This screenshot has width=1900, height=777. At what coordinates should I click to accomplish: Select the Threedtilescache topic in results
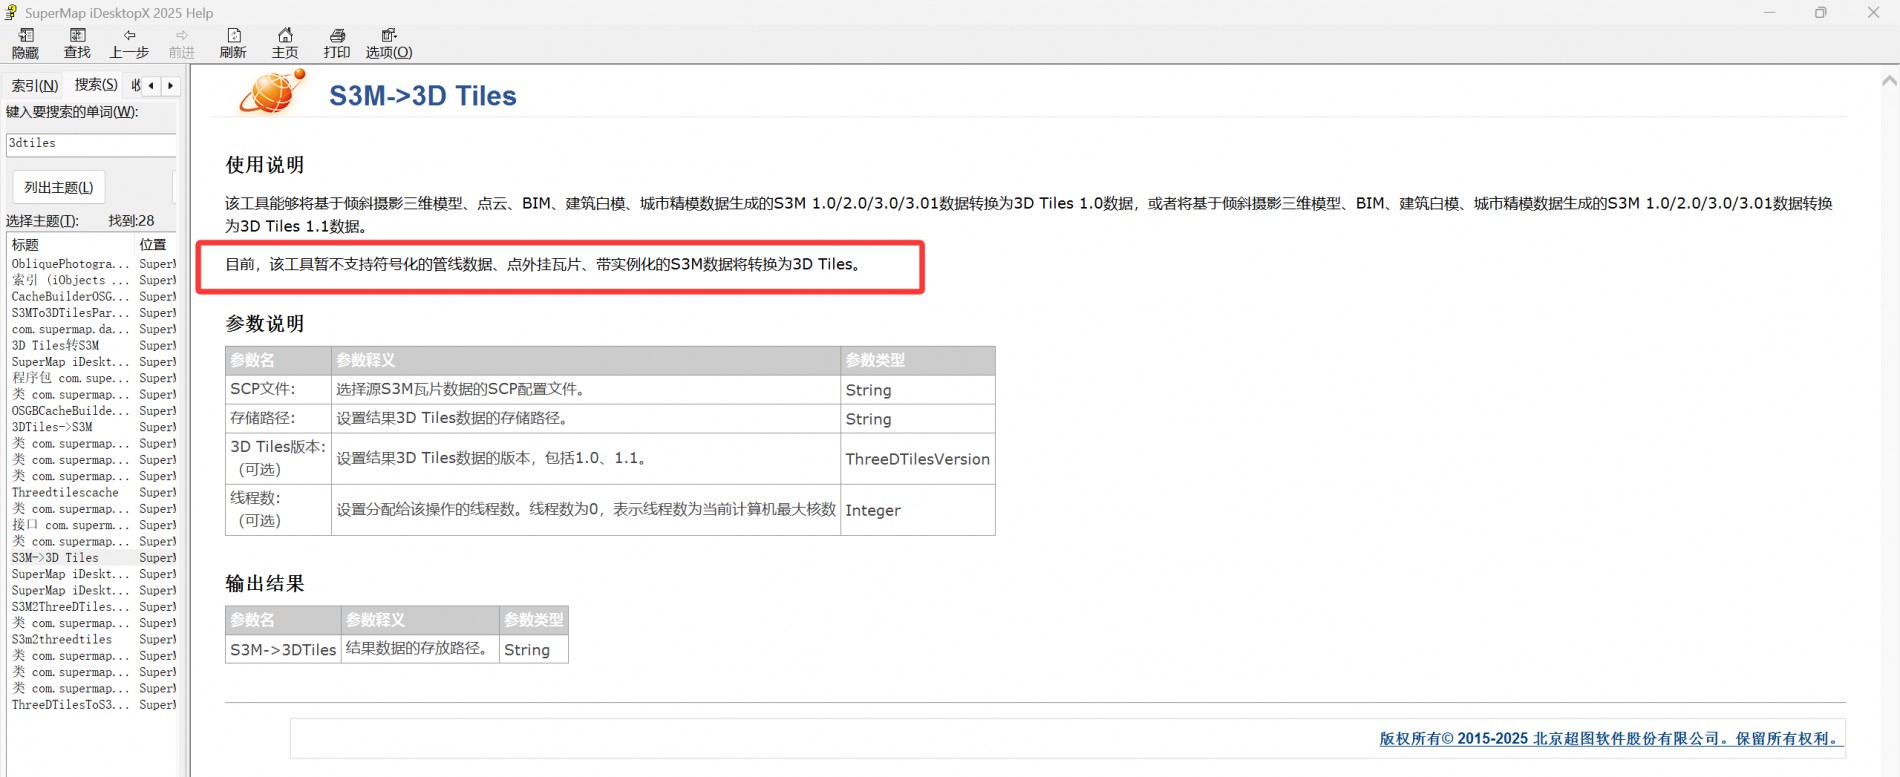point(65,493)
